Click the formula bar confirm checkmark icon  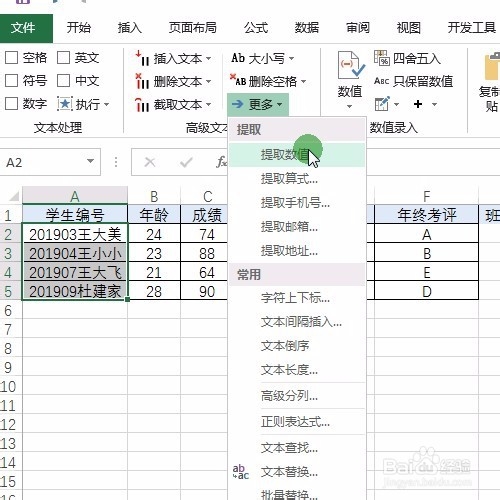[186, 162]
